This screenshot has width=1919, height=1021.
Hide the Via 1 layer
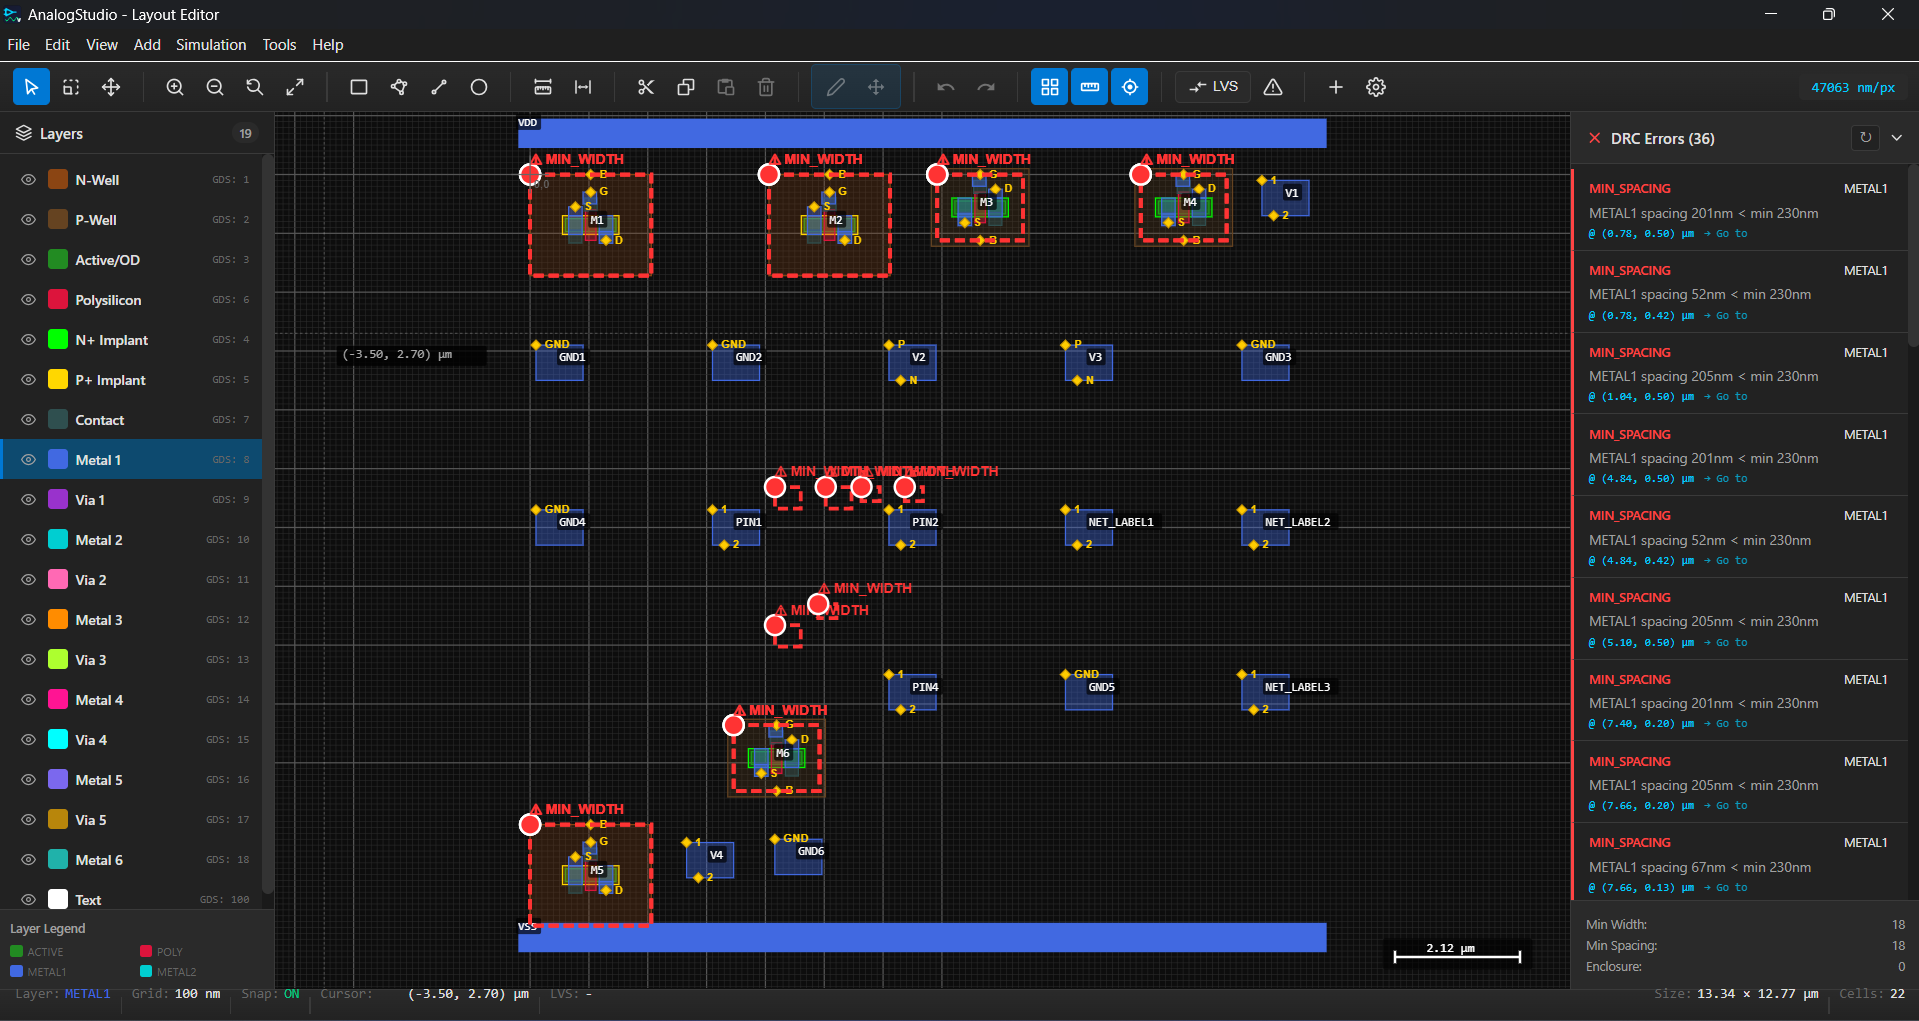28,500
